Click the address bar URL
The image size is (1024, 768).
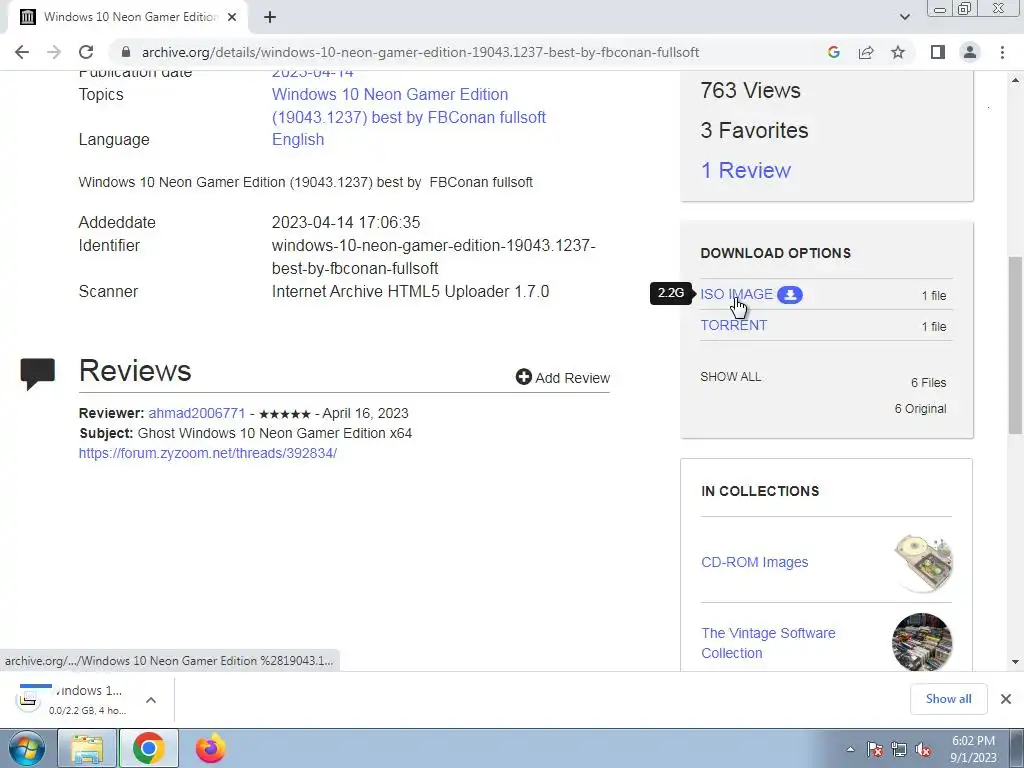pos(421,52)
